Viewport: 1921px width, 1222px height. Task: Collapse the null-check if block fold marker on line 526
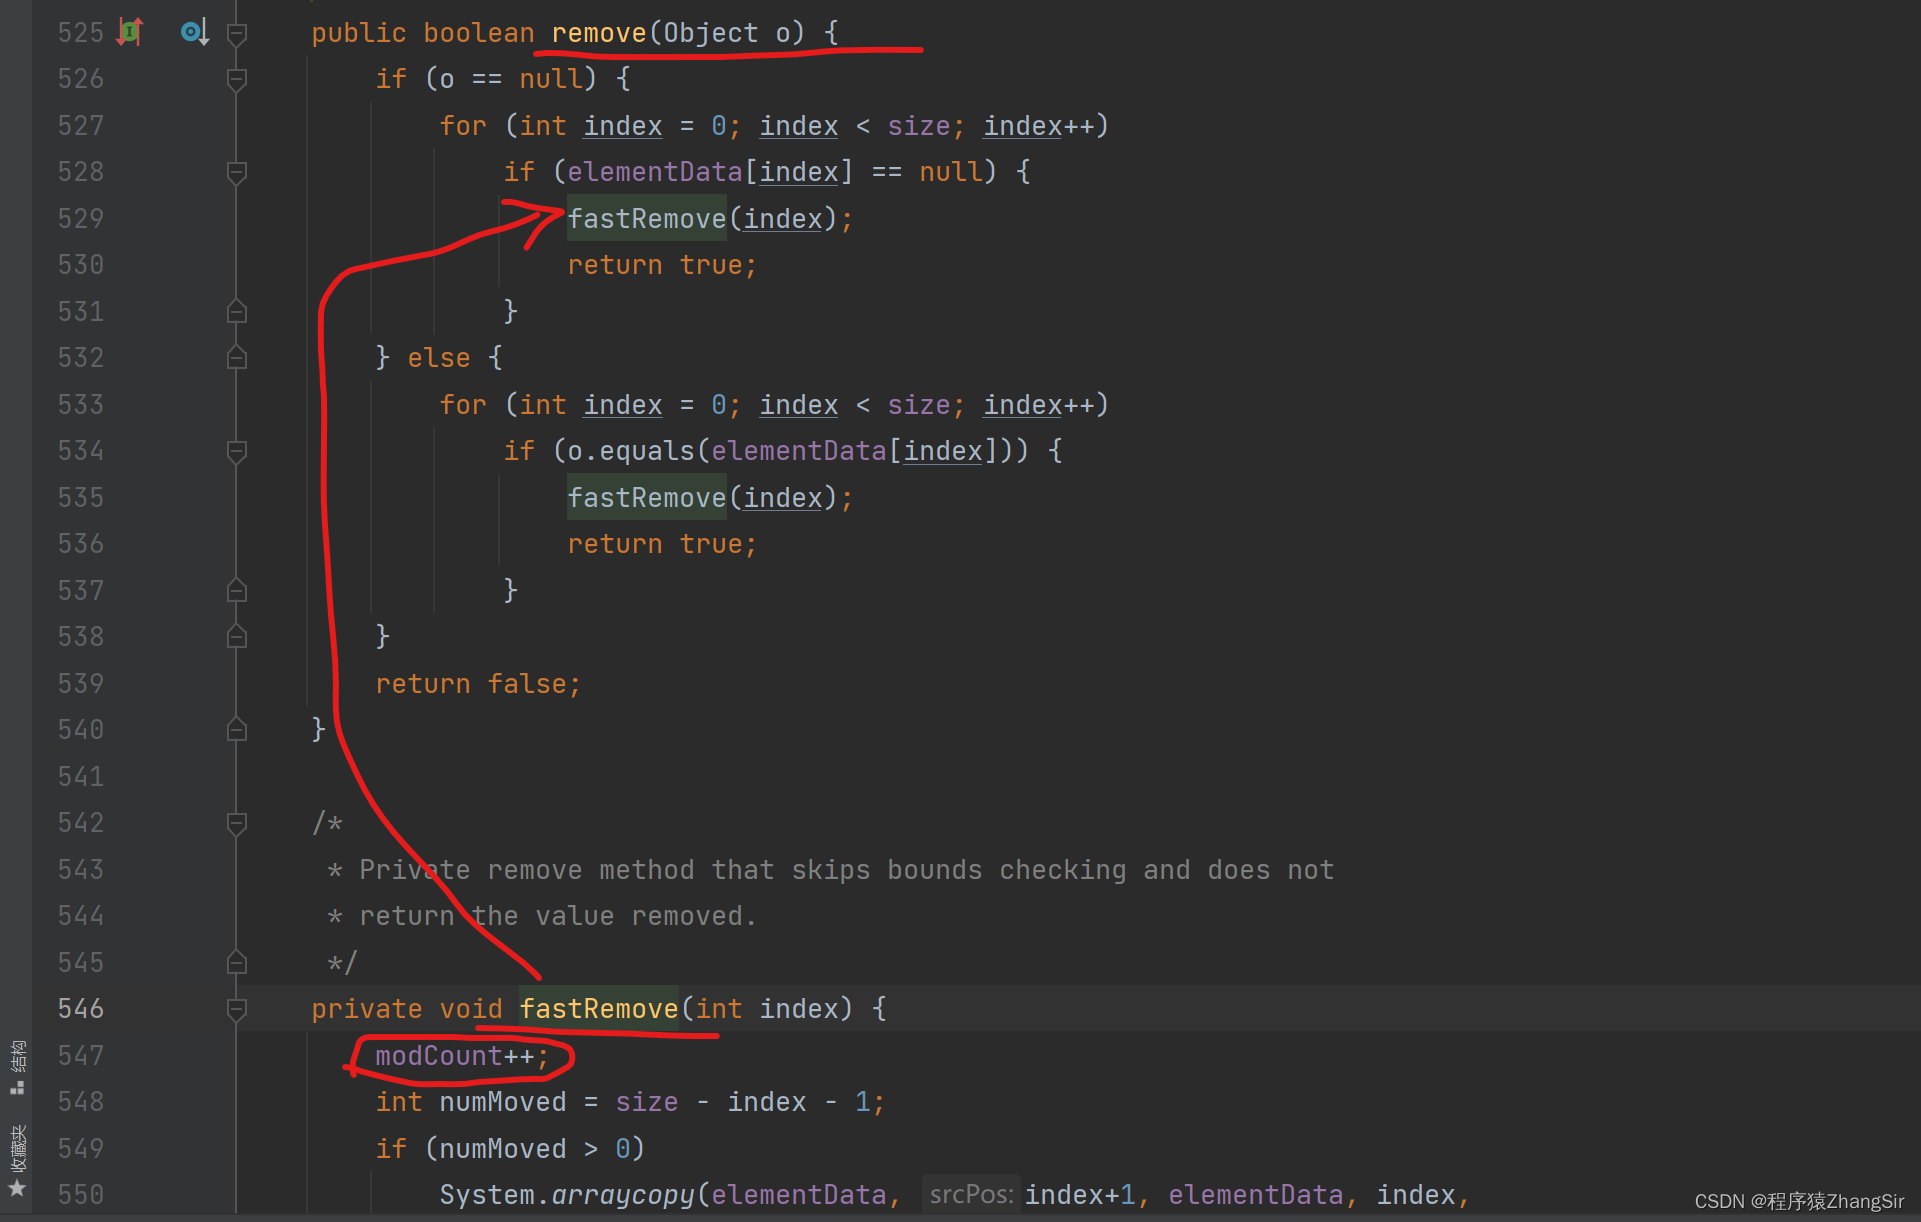237,78
